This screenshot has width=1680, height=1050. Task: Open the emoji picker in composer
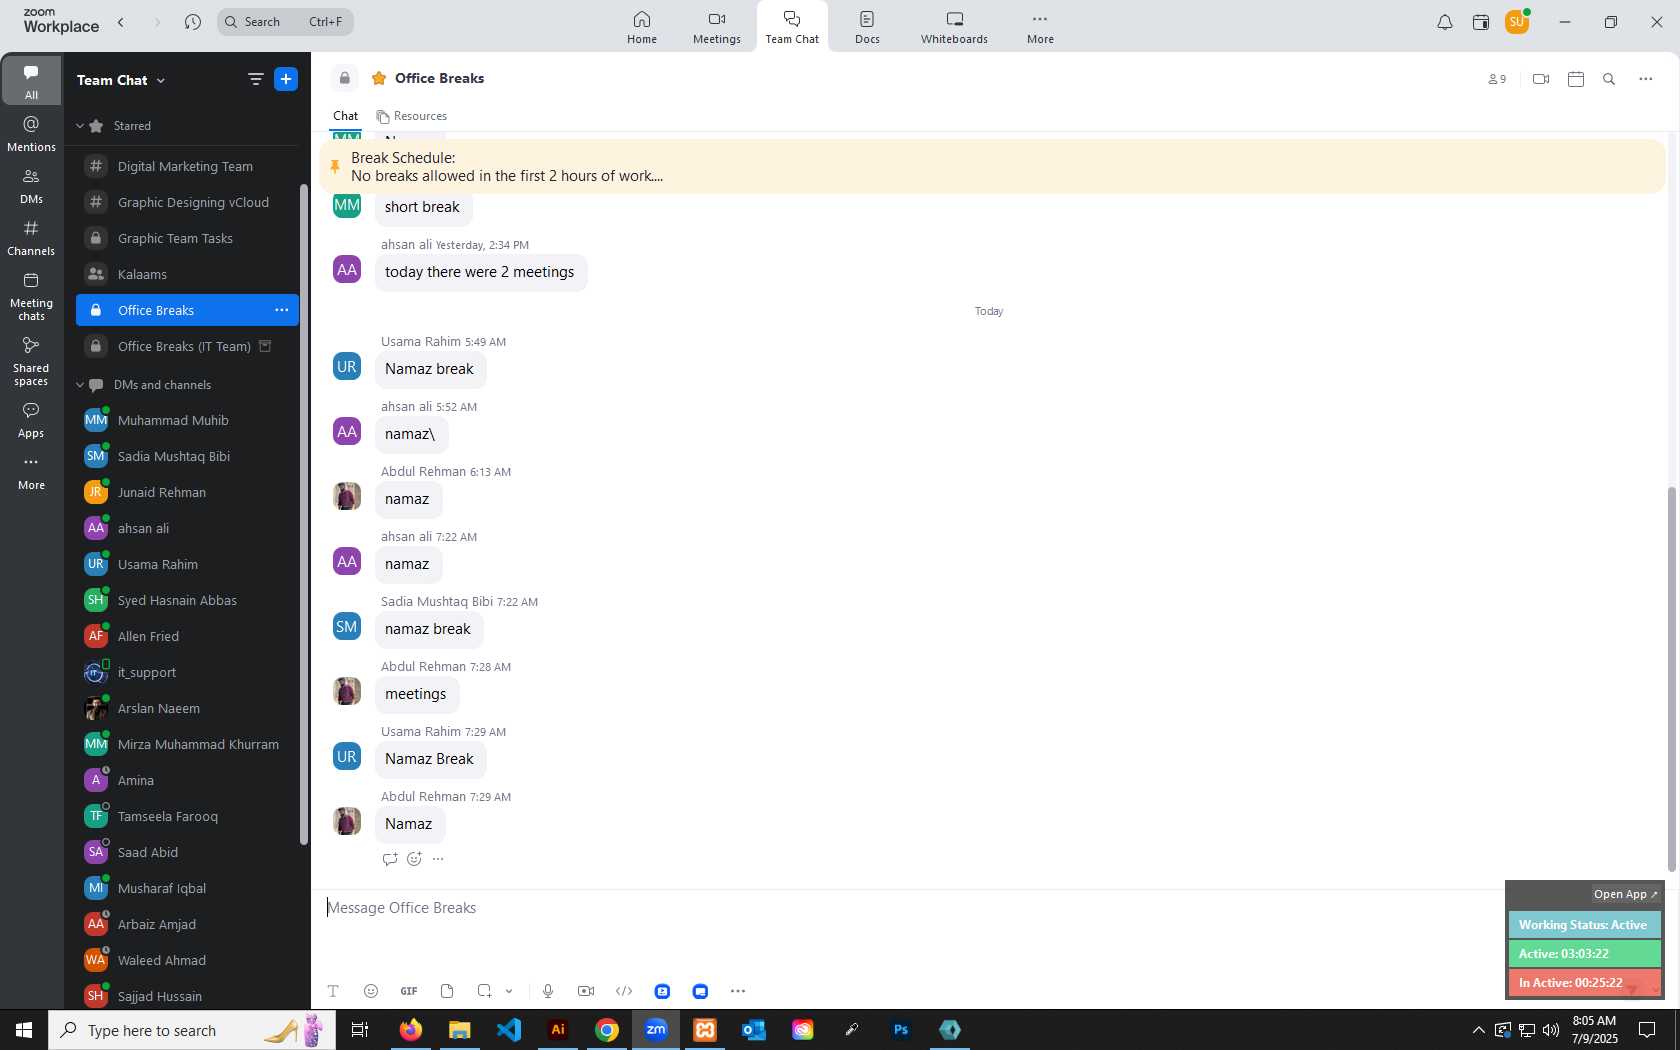click(371, 991)
